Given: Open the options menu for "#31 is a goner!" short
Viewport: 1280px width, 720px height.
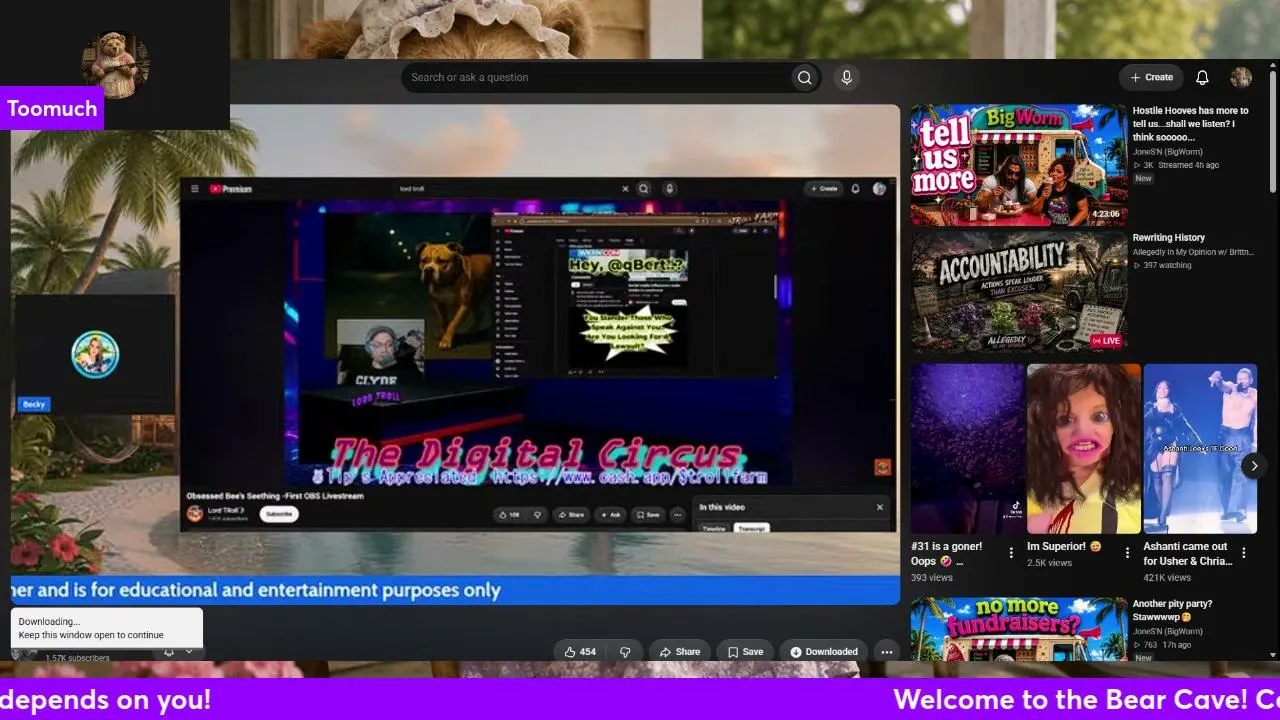Looking at the screenshot, I should (x=1011, y=553).
